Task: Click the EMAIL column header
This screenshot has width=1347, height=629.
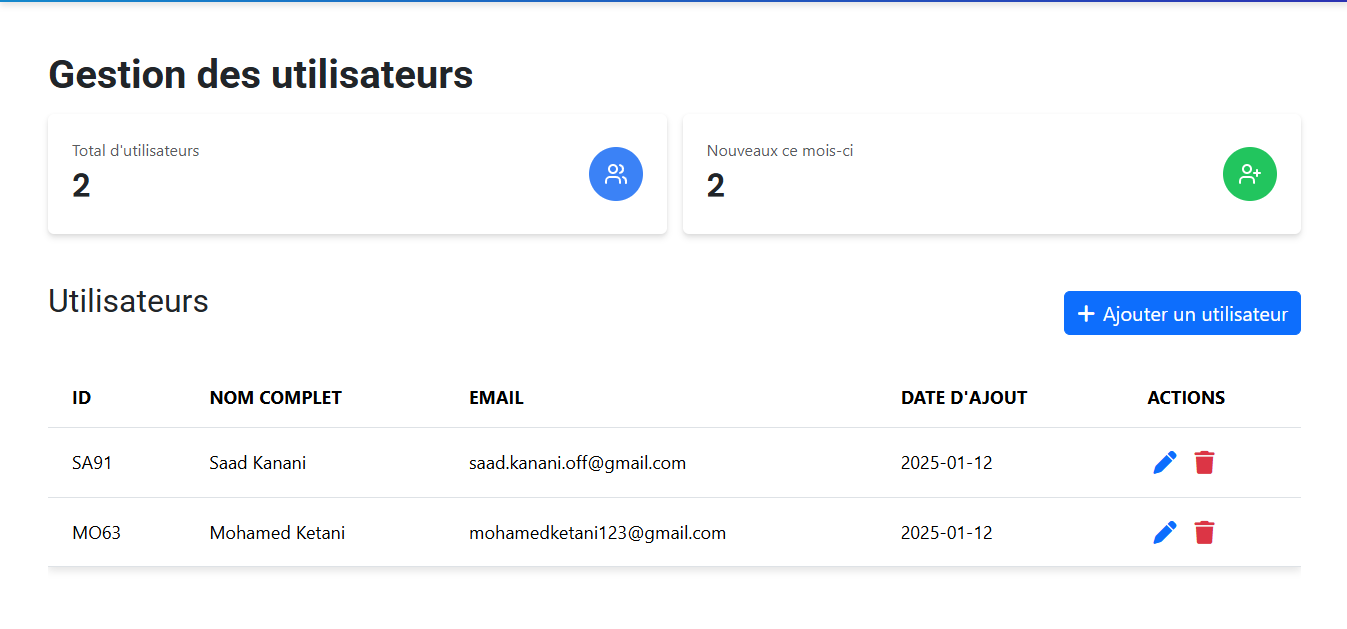Action: (x=496, y=397)
